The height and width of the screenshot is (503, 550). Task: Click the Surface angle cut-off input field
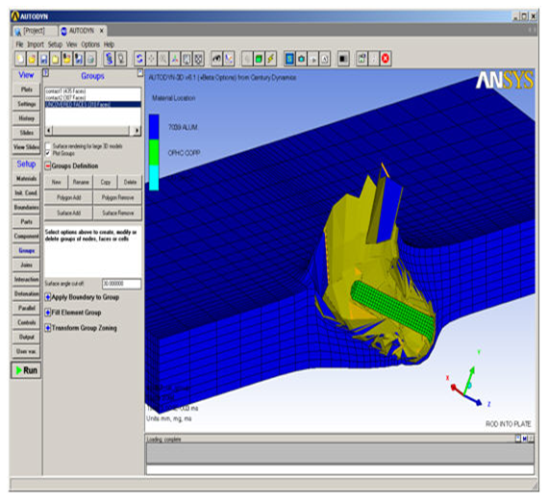point(121,283)
